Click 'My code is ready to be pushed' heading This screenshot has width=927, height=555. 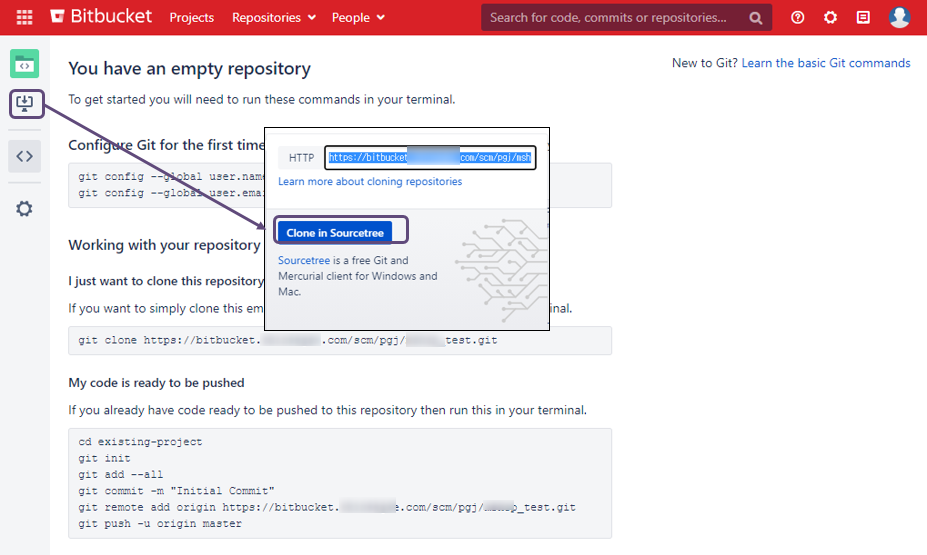click(x=156, y=383)
